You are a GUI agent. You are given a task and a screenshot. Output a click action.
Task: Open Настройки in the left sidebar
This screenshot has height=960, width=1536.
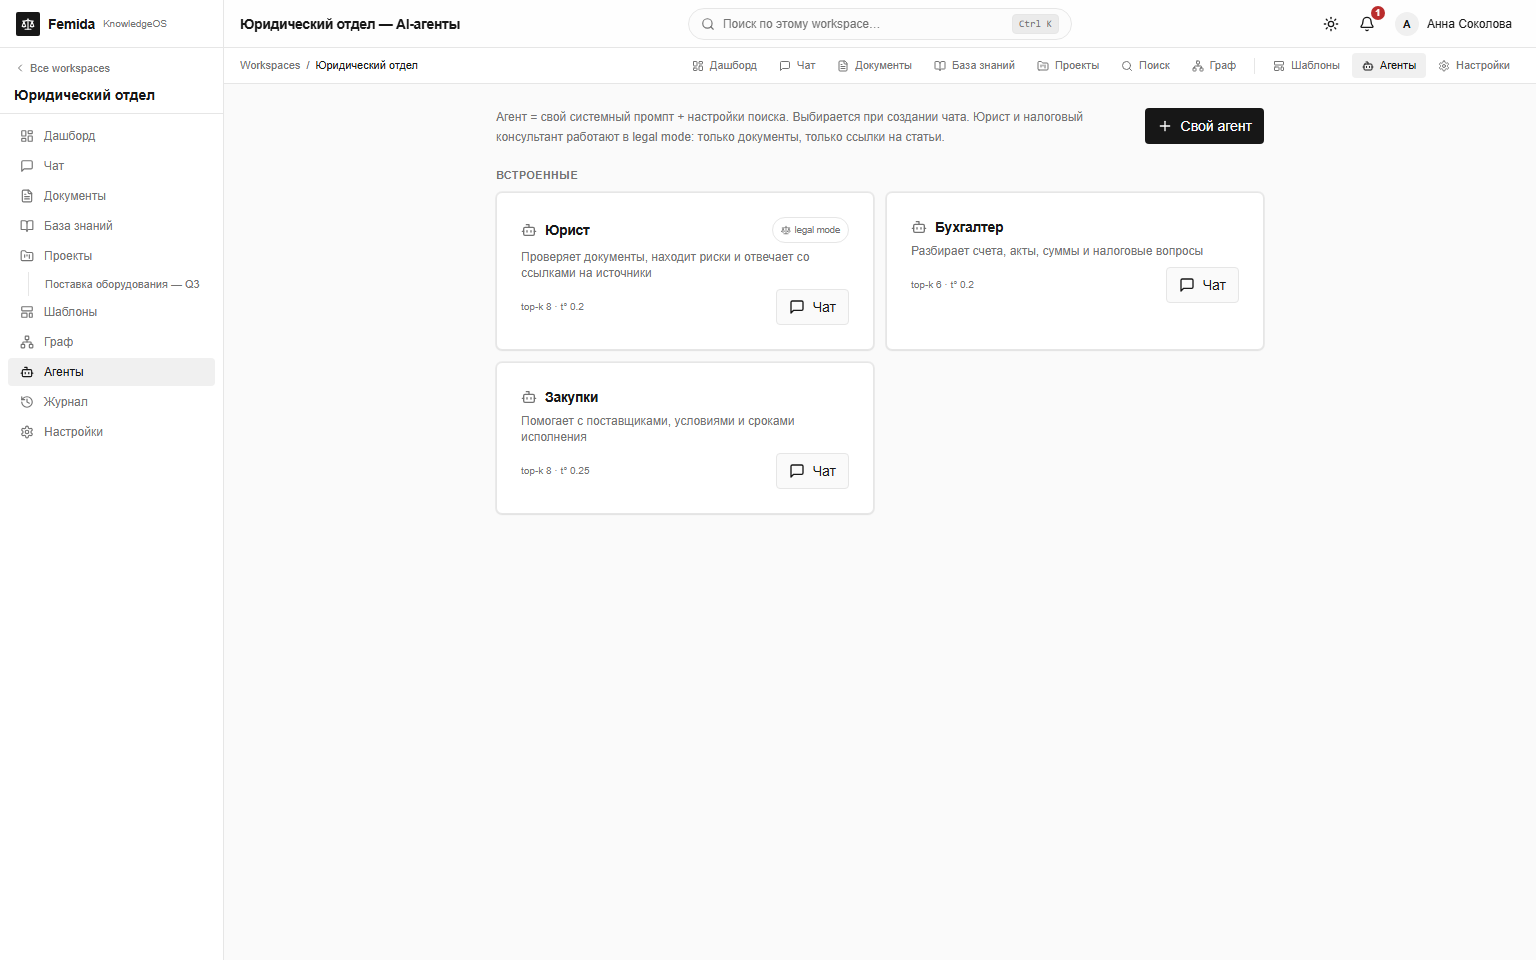click(111, 432)
